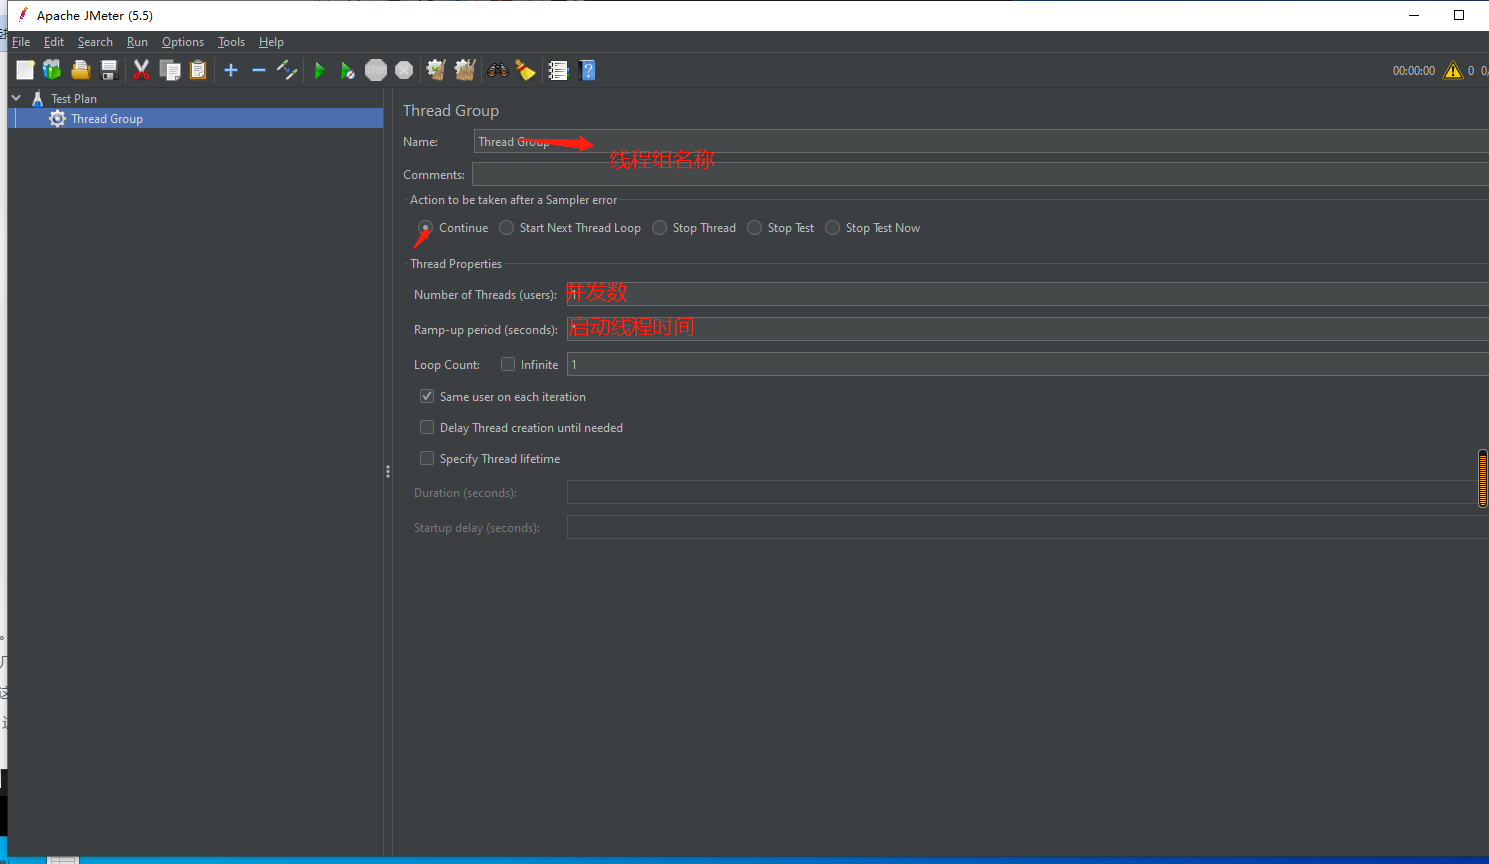Collapse the Test Plan tree node
This screenshot has height=864, width=1489.
16,98
